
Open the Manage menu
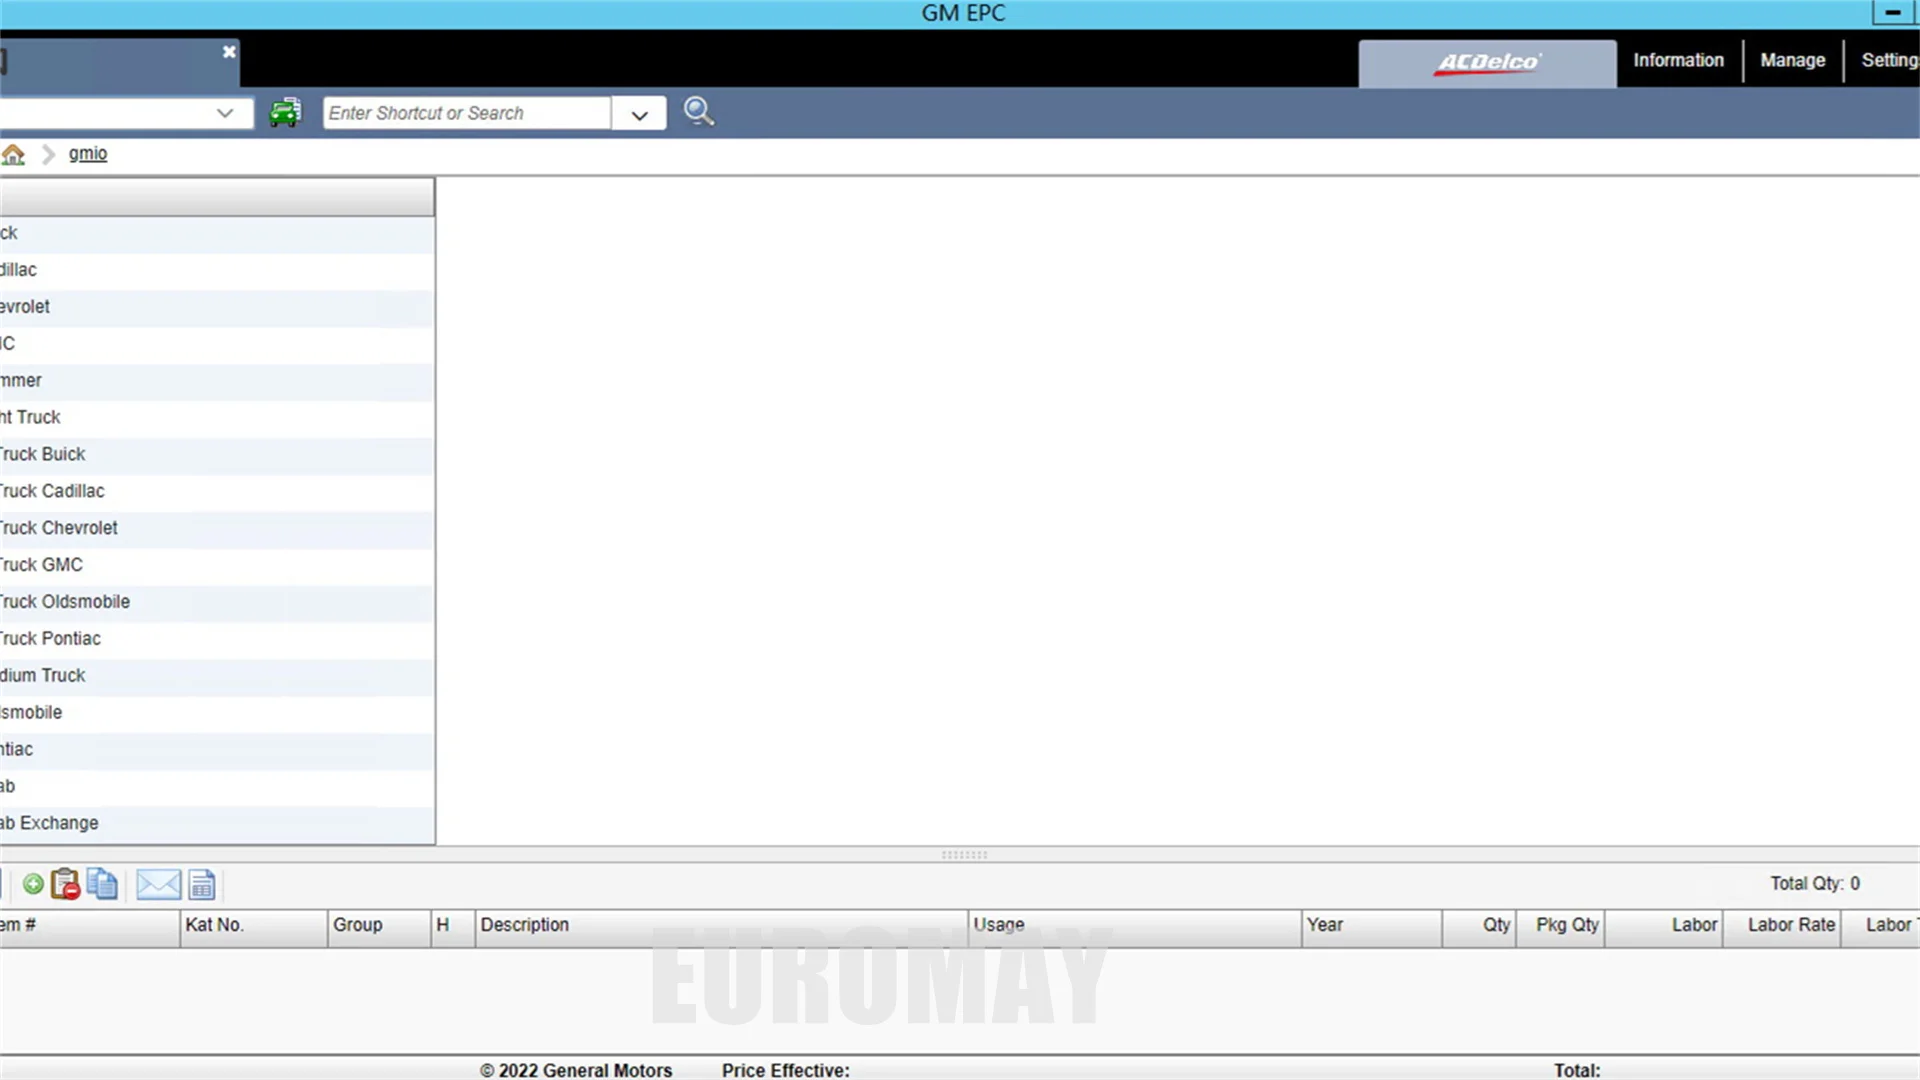(x=1792, y=60)
